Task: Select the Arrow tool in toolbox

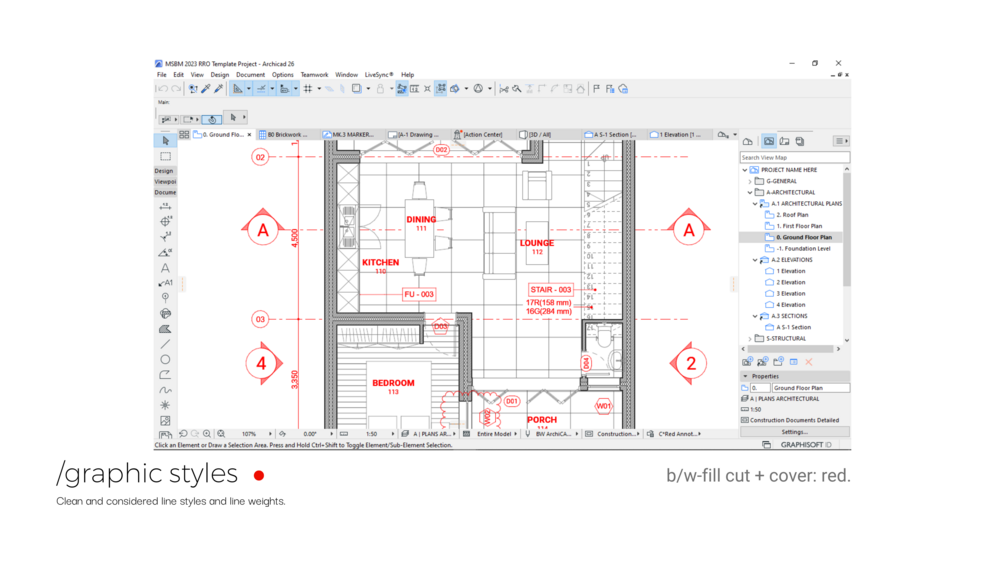Action: coord(165,140)
